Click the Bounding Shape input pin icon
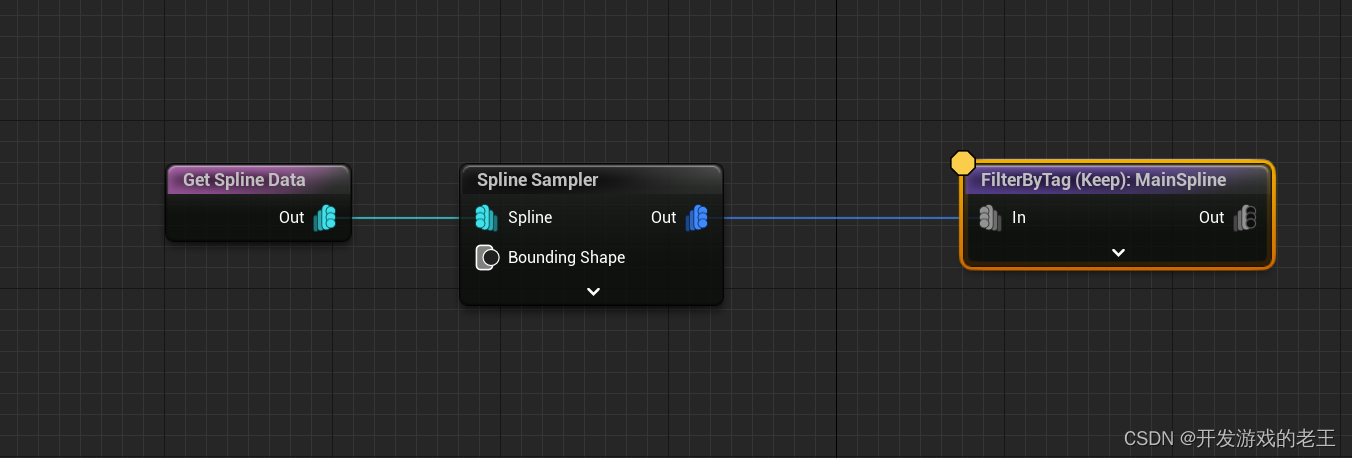The image size is (1352, 458). (x=486, y=257)
